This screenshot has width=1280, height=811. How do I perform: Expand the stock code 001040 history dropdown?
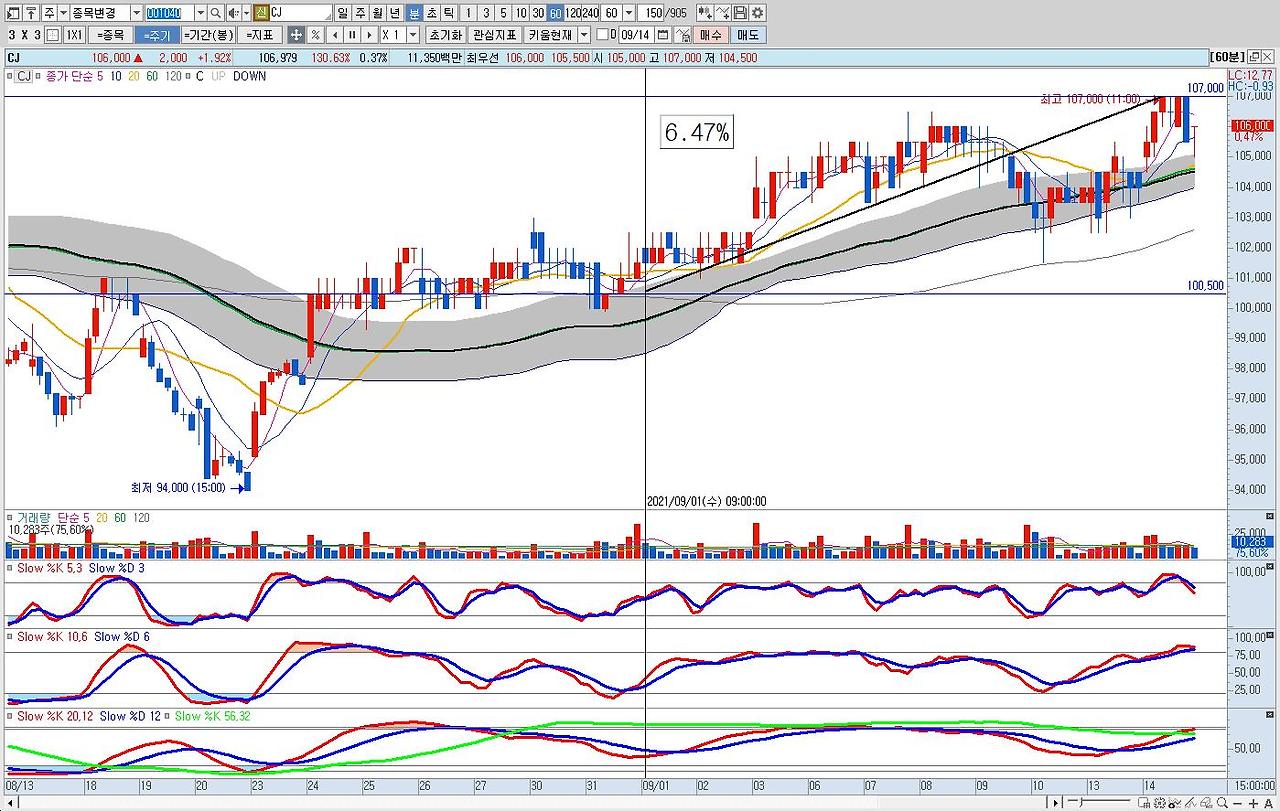click(200, 13)
